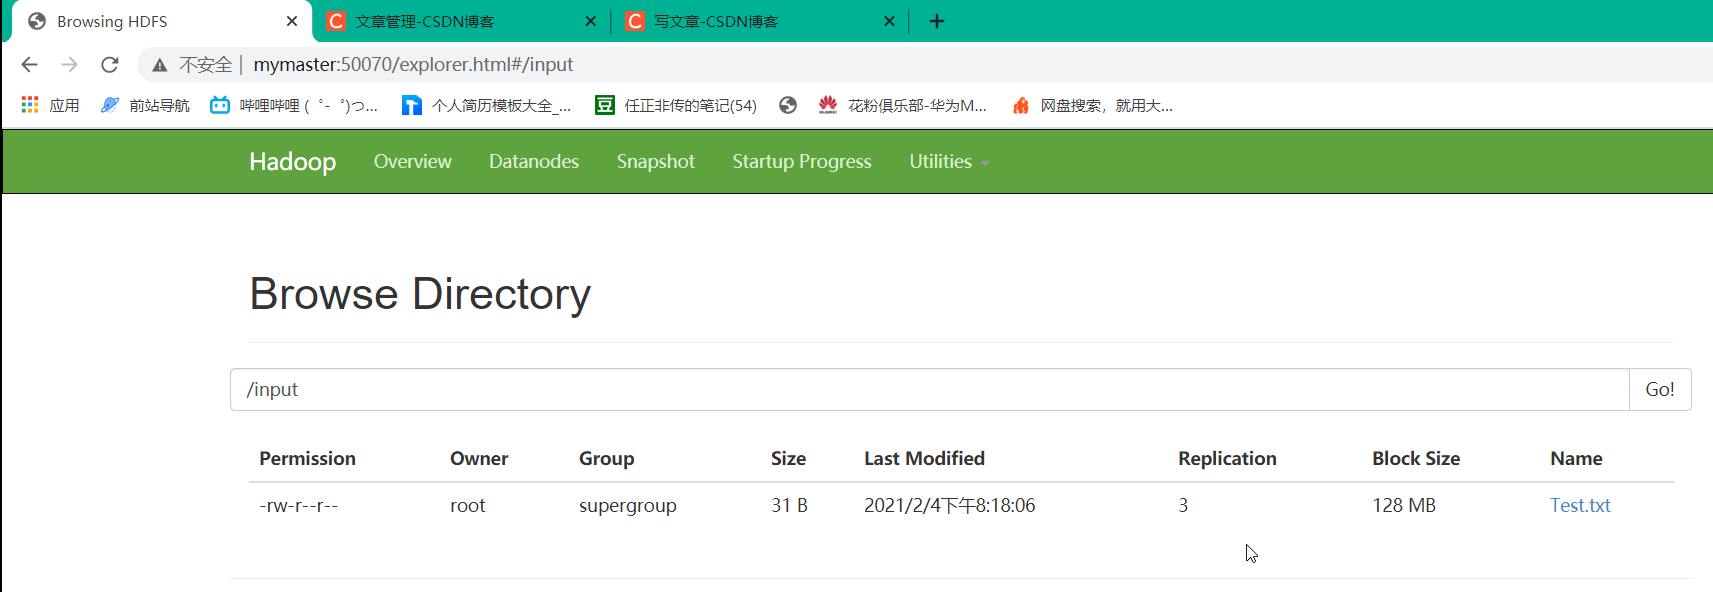Open the 哔哩哔哩 bookmark

pos(294,105)
